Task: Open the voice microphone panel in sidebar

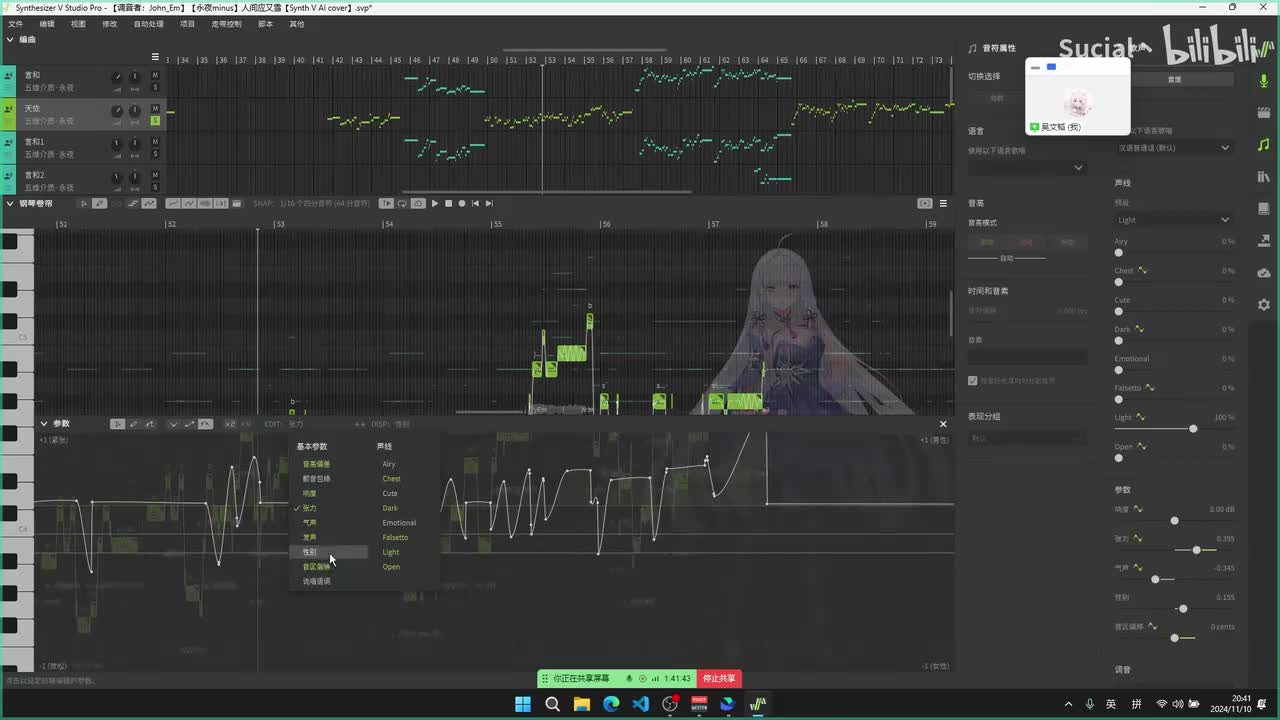Action: coord(1264,81)
